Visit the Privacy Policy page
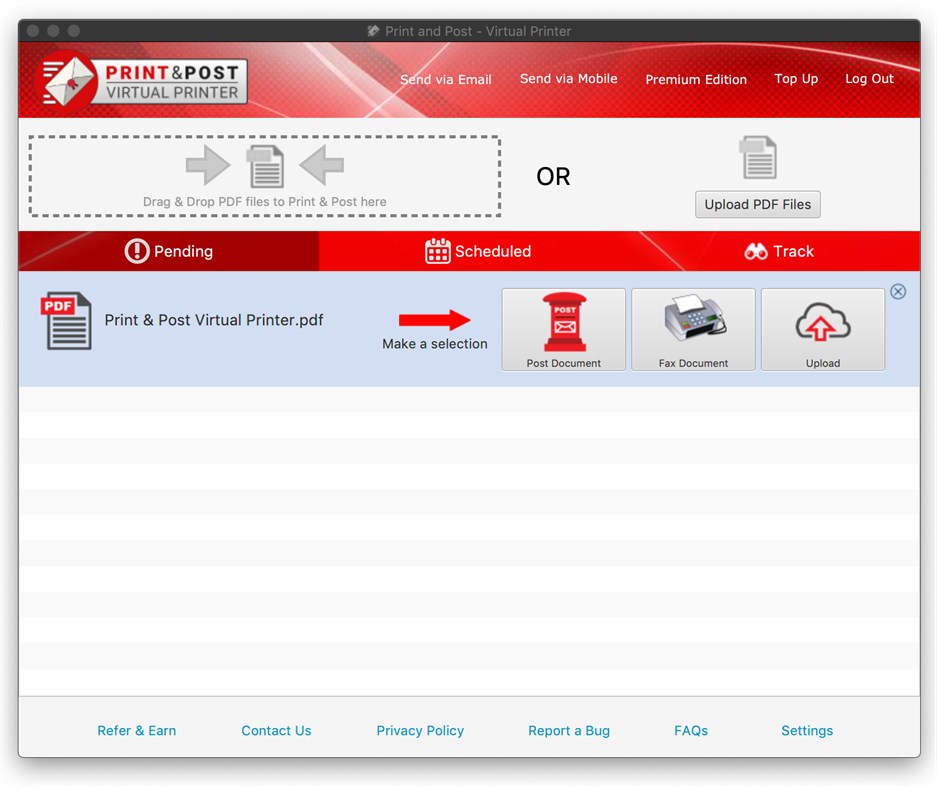The height and width of the screenshot is (787, 937). point(419,731)
